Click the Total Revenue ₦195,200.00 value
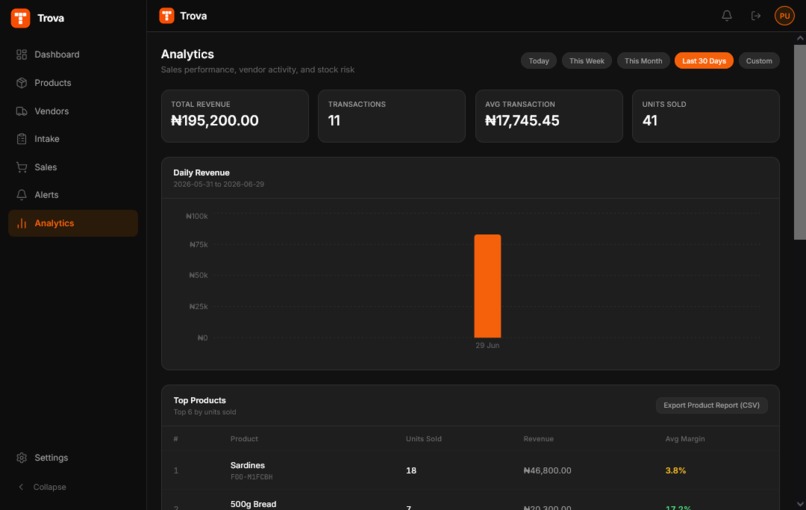This screenshot has width=806, height=510. click(x=215, y=121)
